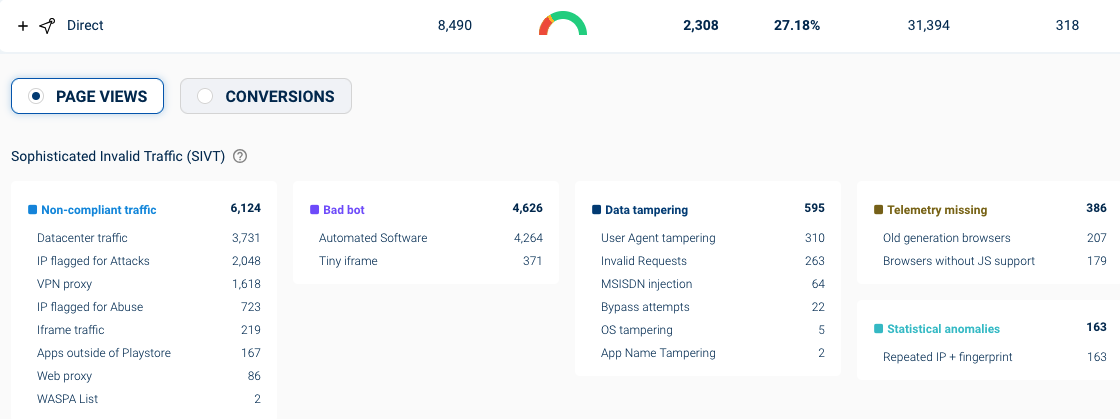Select the MSISDN injection row
The image size is (1120, 419).
[x=713, y=284]
